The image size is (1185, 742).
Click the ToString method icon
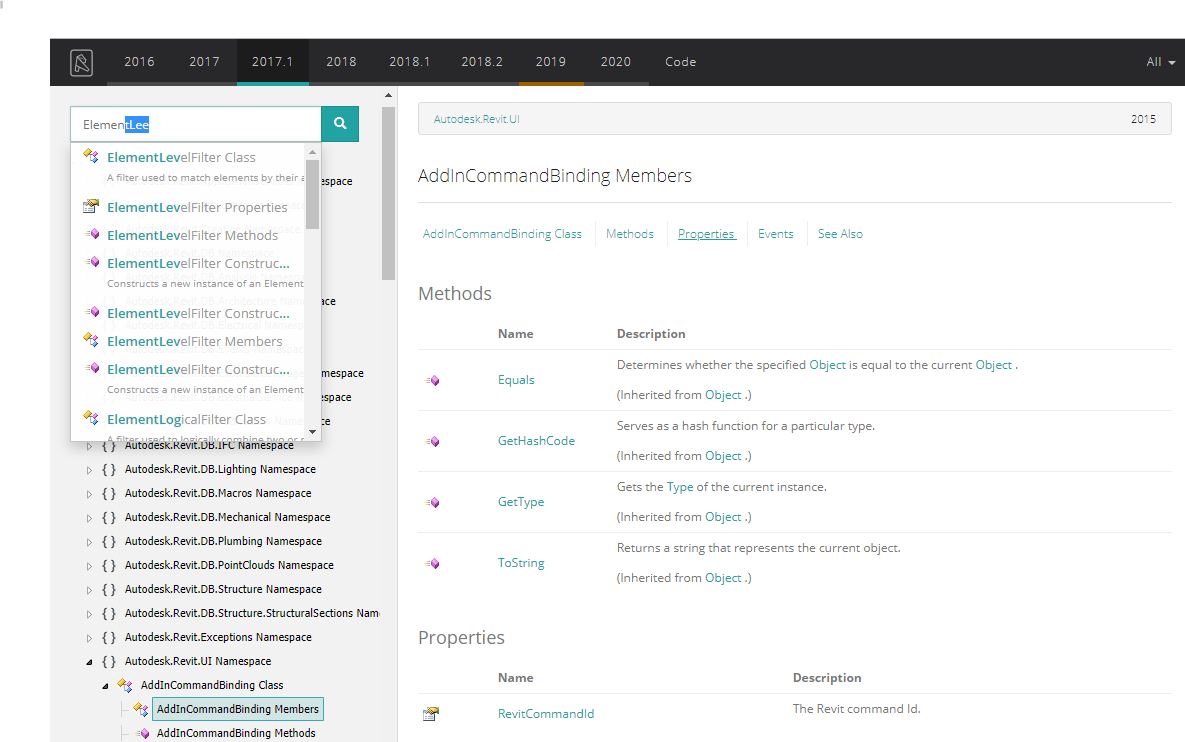(432, 563)
